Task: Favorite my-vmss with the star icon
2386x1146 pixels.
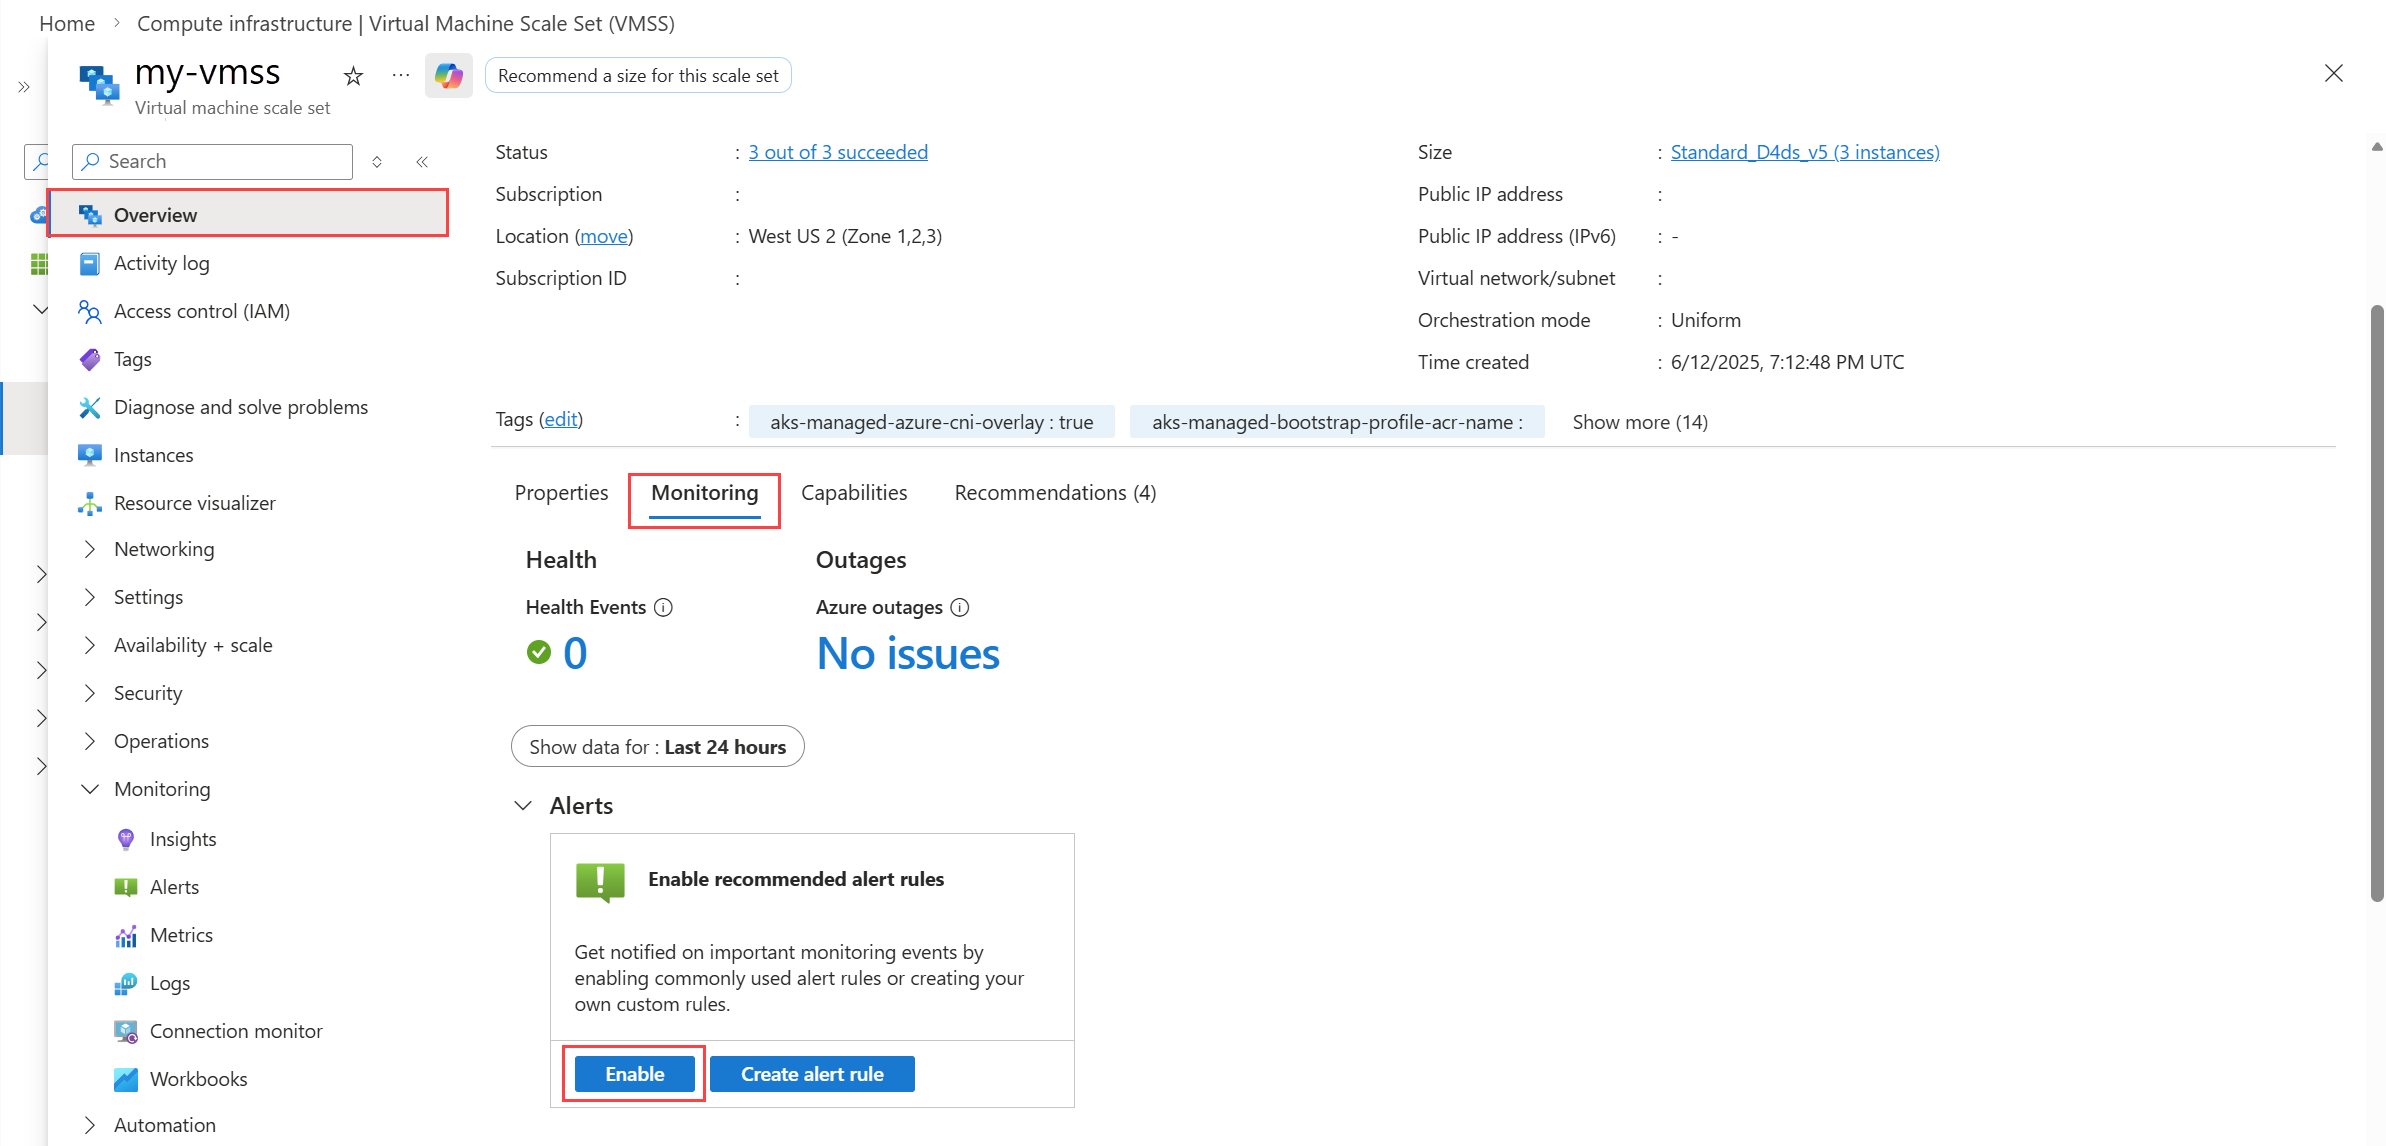Action: (x=353, y=76)
